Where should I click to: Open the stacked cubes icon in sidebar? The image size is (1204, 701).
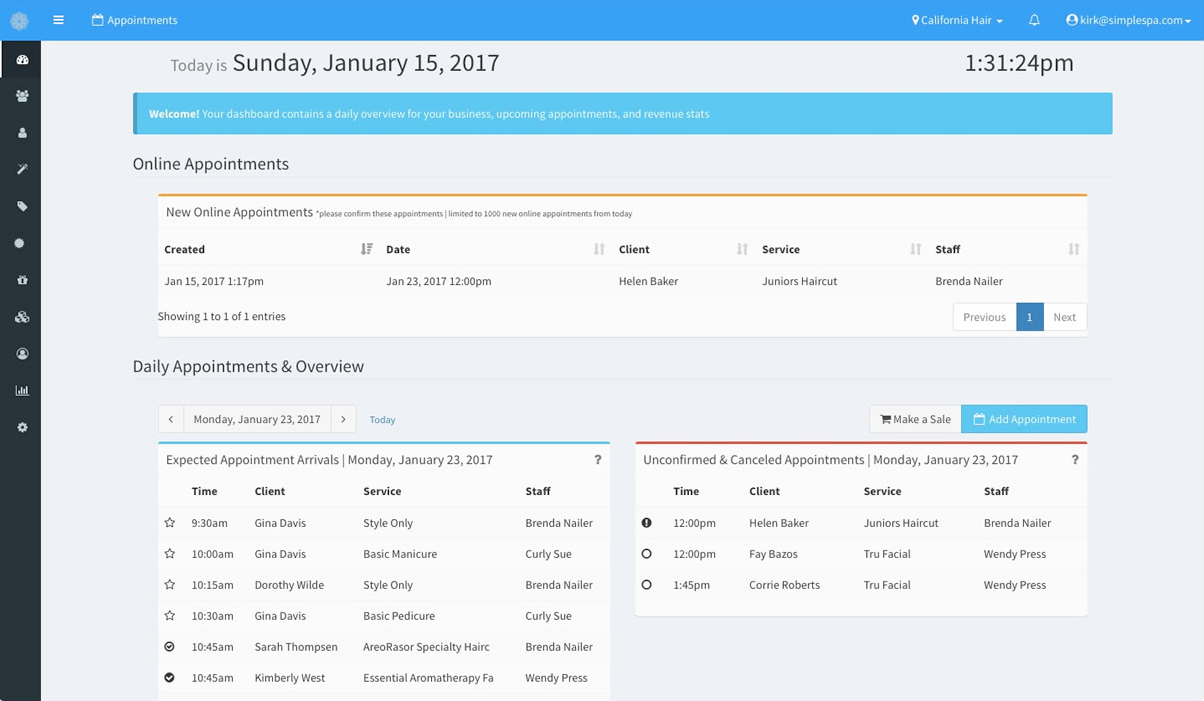point(22,317)
